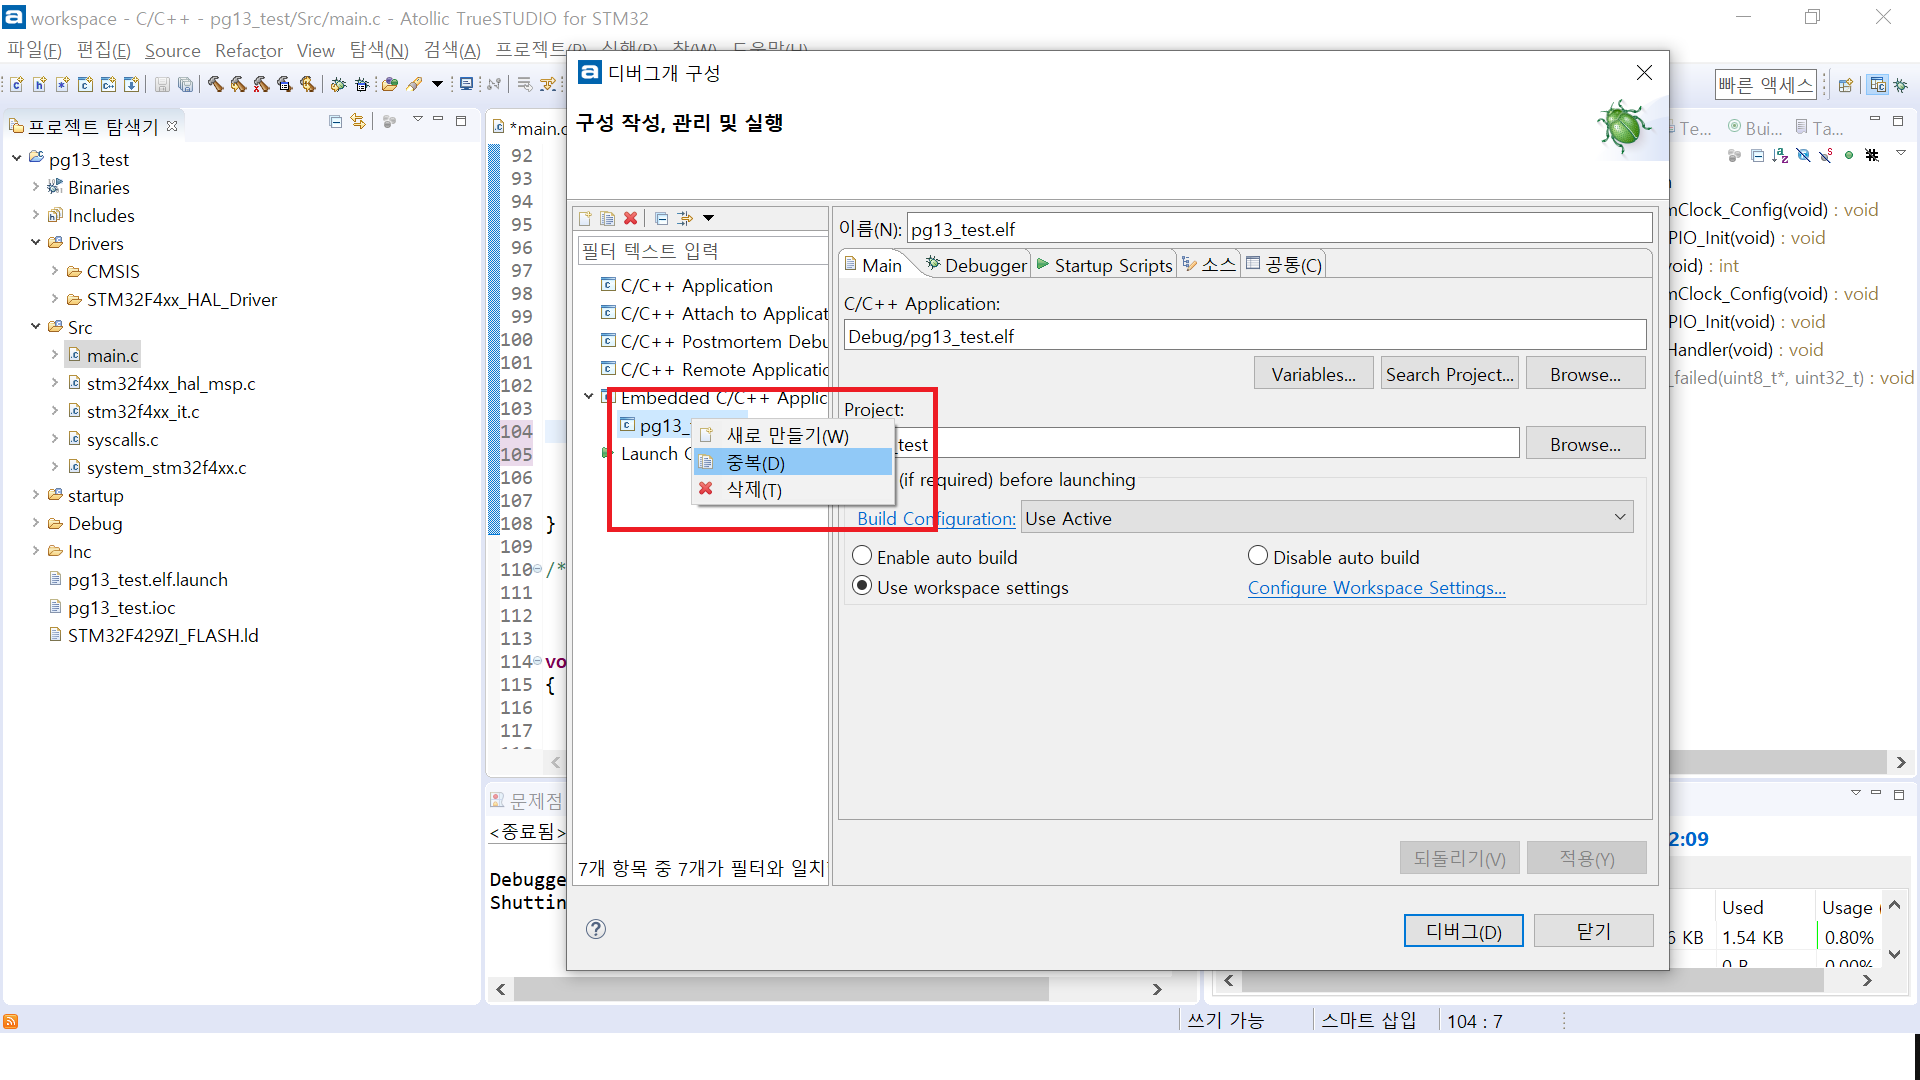Click the red delete configuration icon
1920x1080 pixels.
[x=630, y=218]
